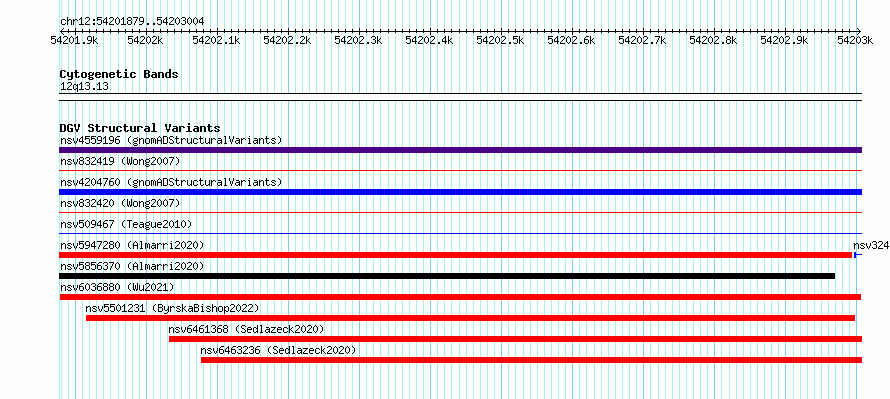The width and height of the screenshot is (890, 399).
Task: Click the nsv6463236 Sedlazeck2020 red bar
Action: pos(531,360)
